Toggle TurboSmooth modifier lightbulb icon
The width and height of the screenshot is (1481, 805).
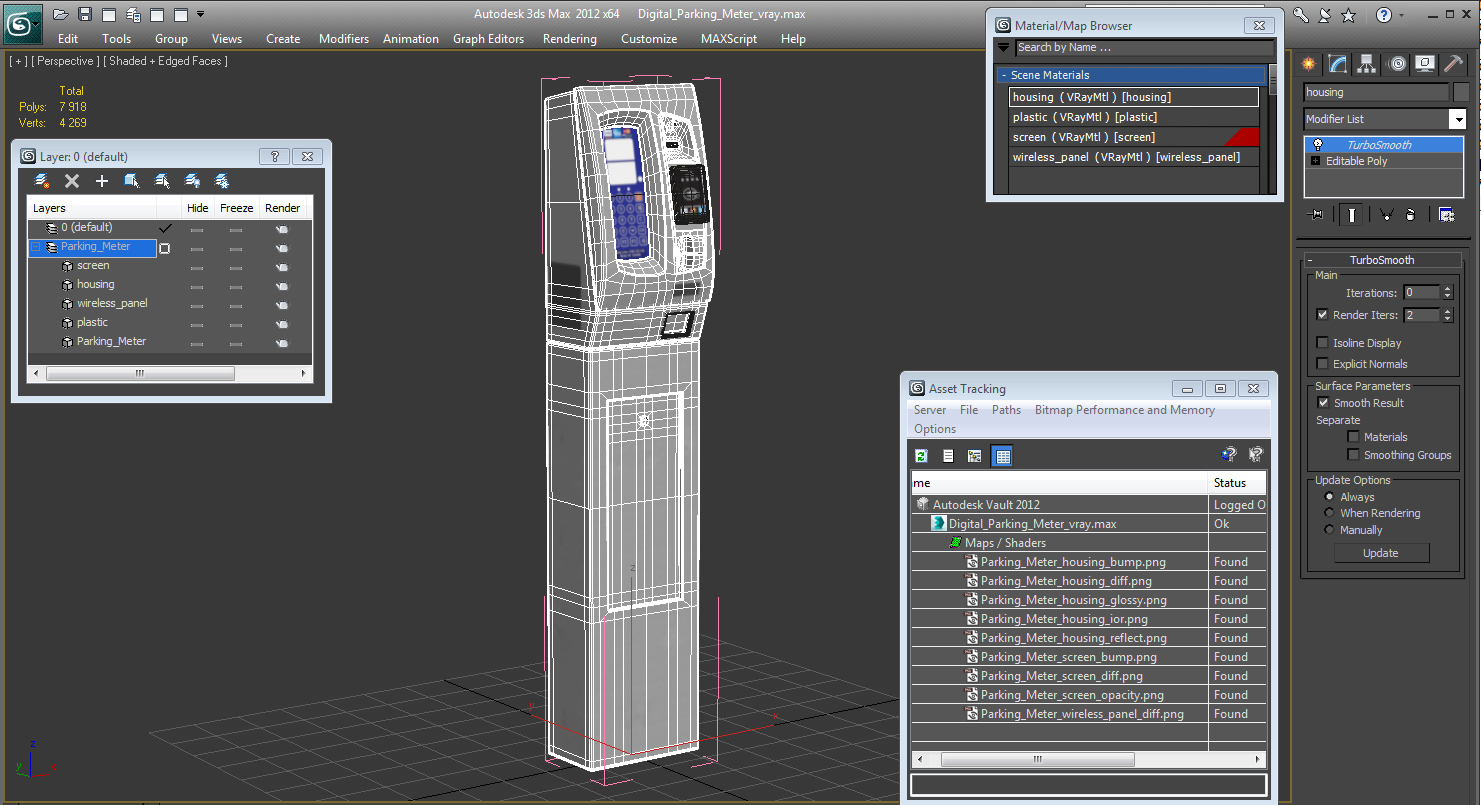click(1318, 145)
